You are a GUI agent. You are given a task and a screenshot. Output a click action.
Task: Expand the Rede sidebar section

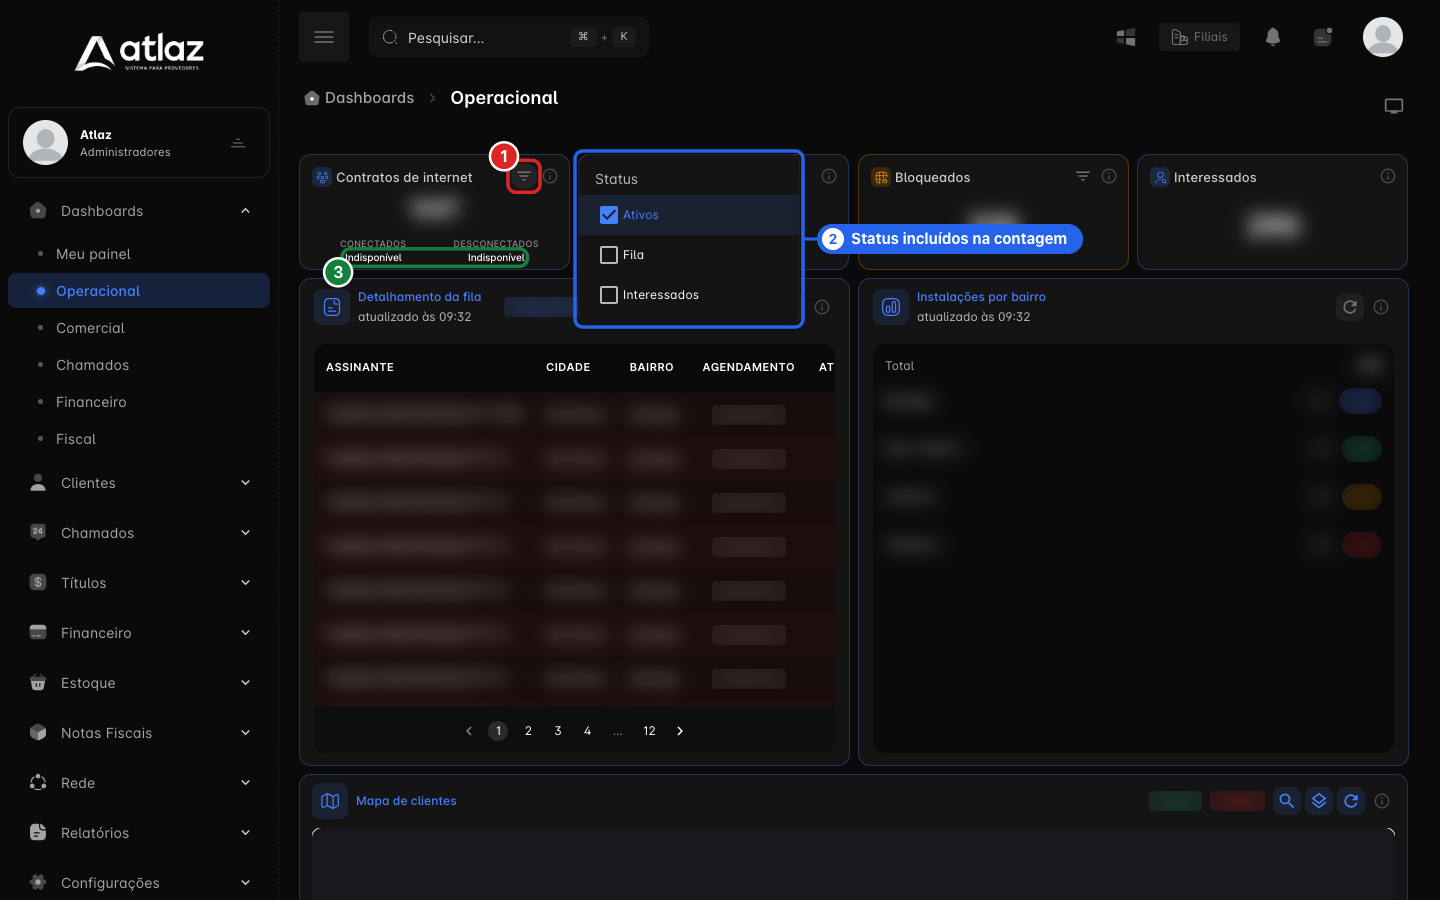(245, 783)
